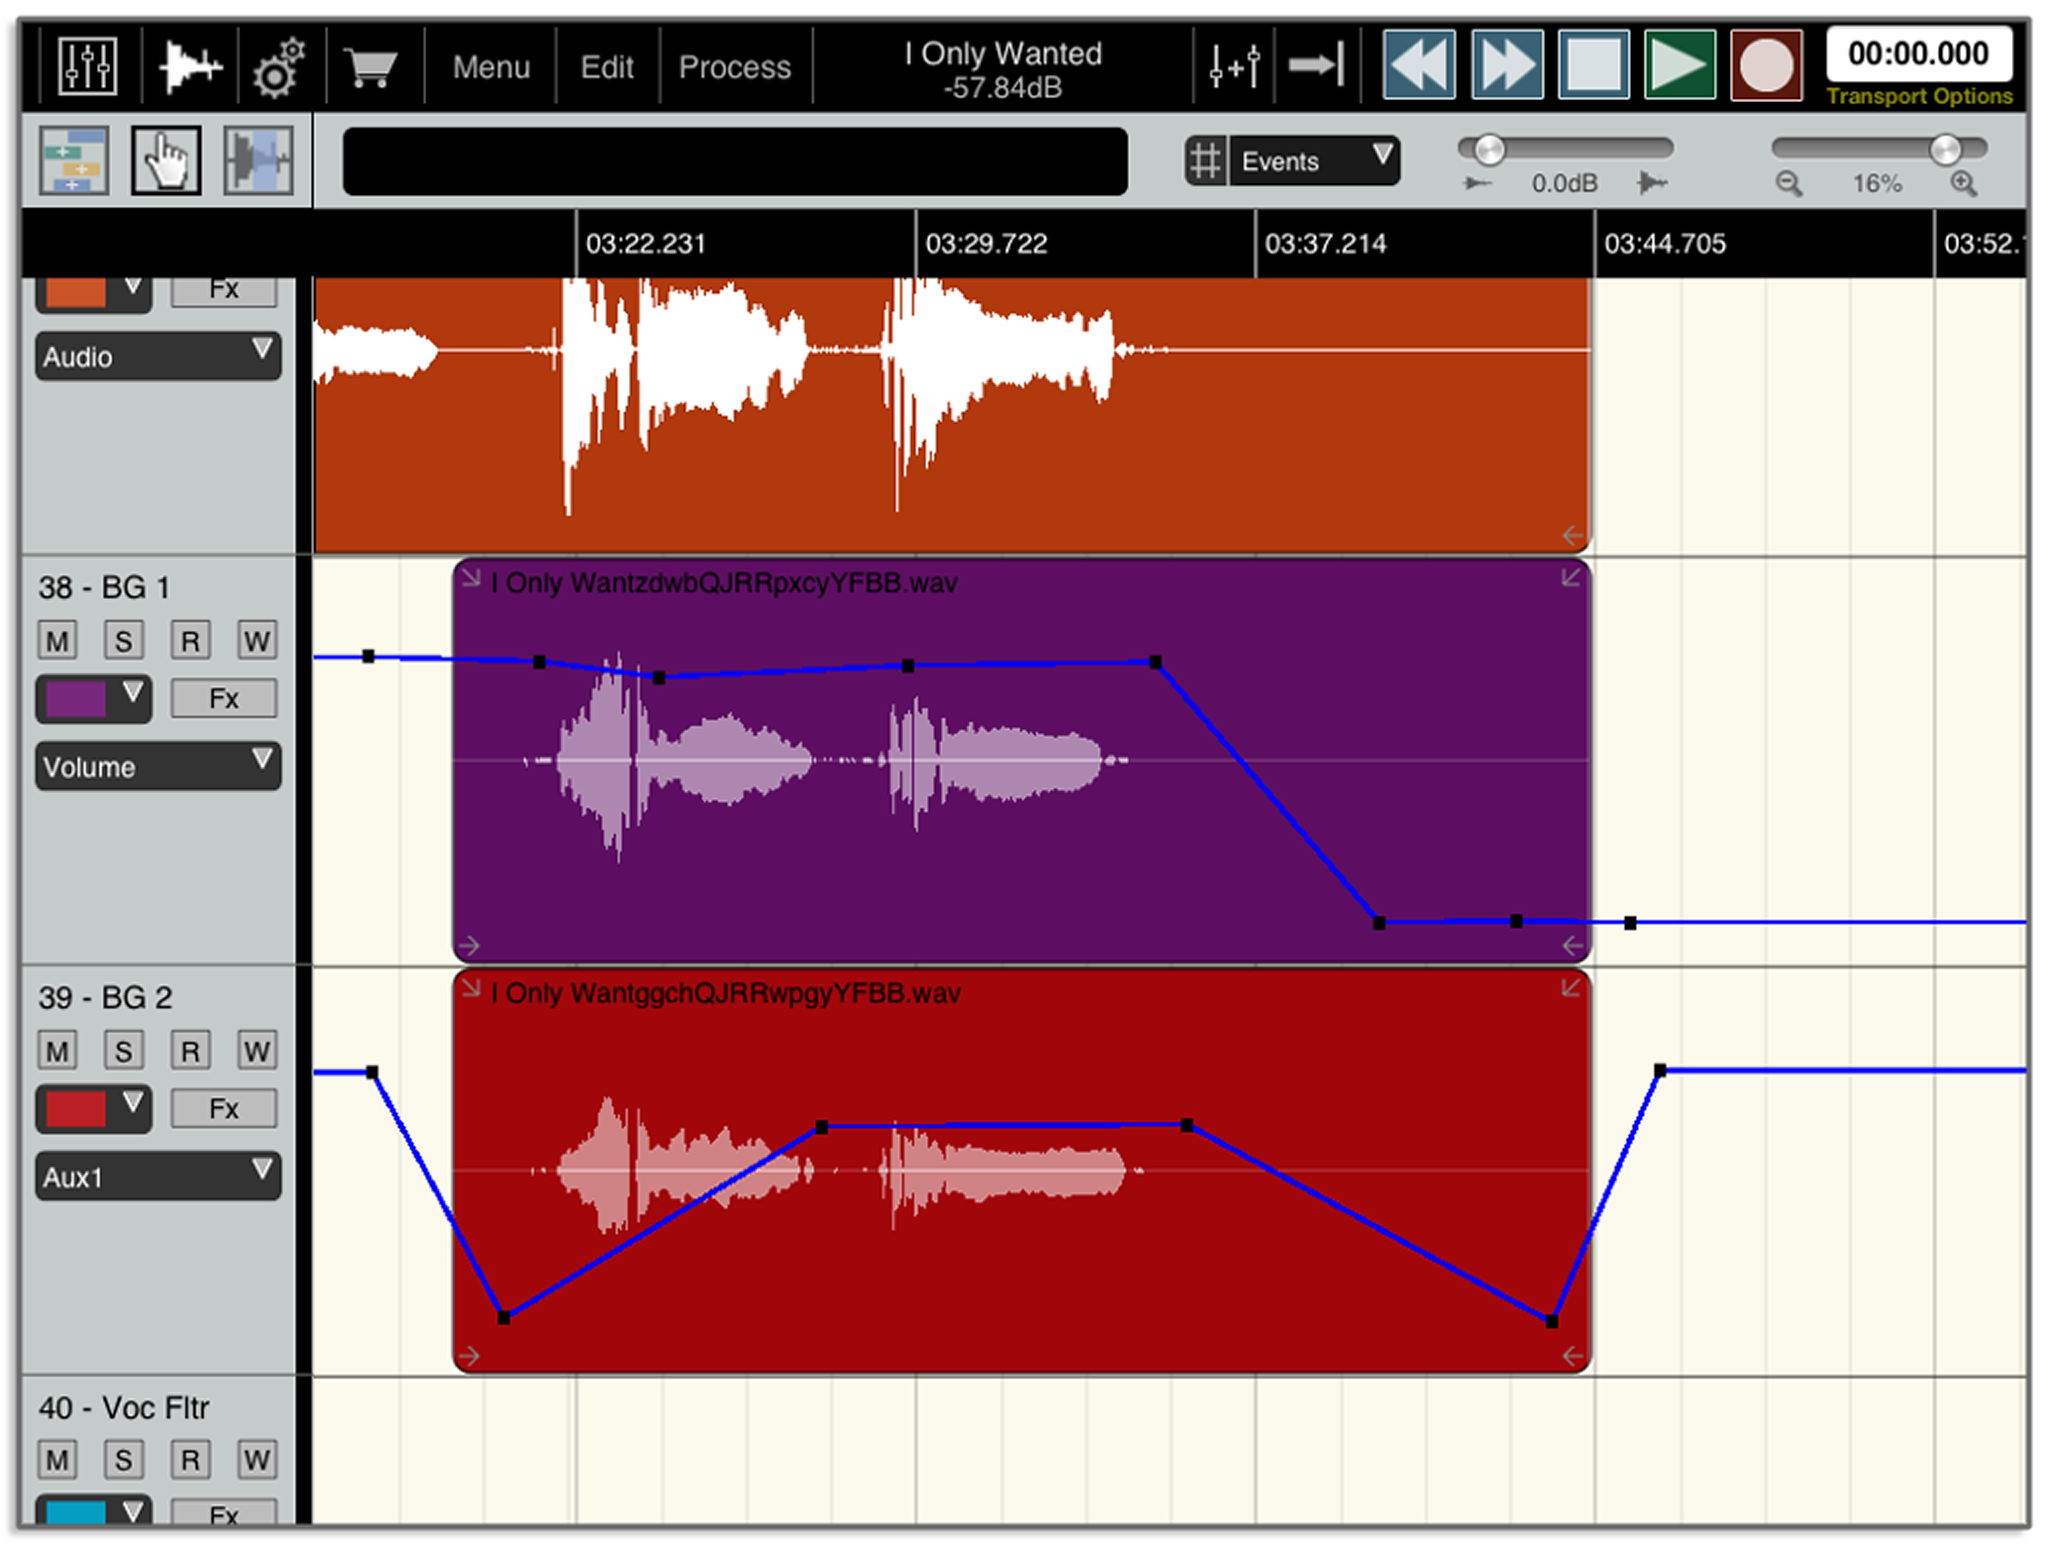This screenshot has width=2048, height=1546.
Task: Open the Events snap dropdown
Action: [x=1315, y=161]
